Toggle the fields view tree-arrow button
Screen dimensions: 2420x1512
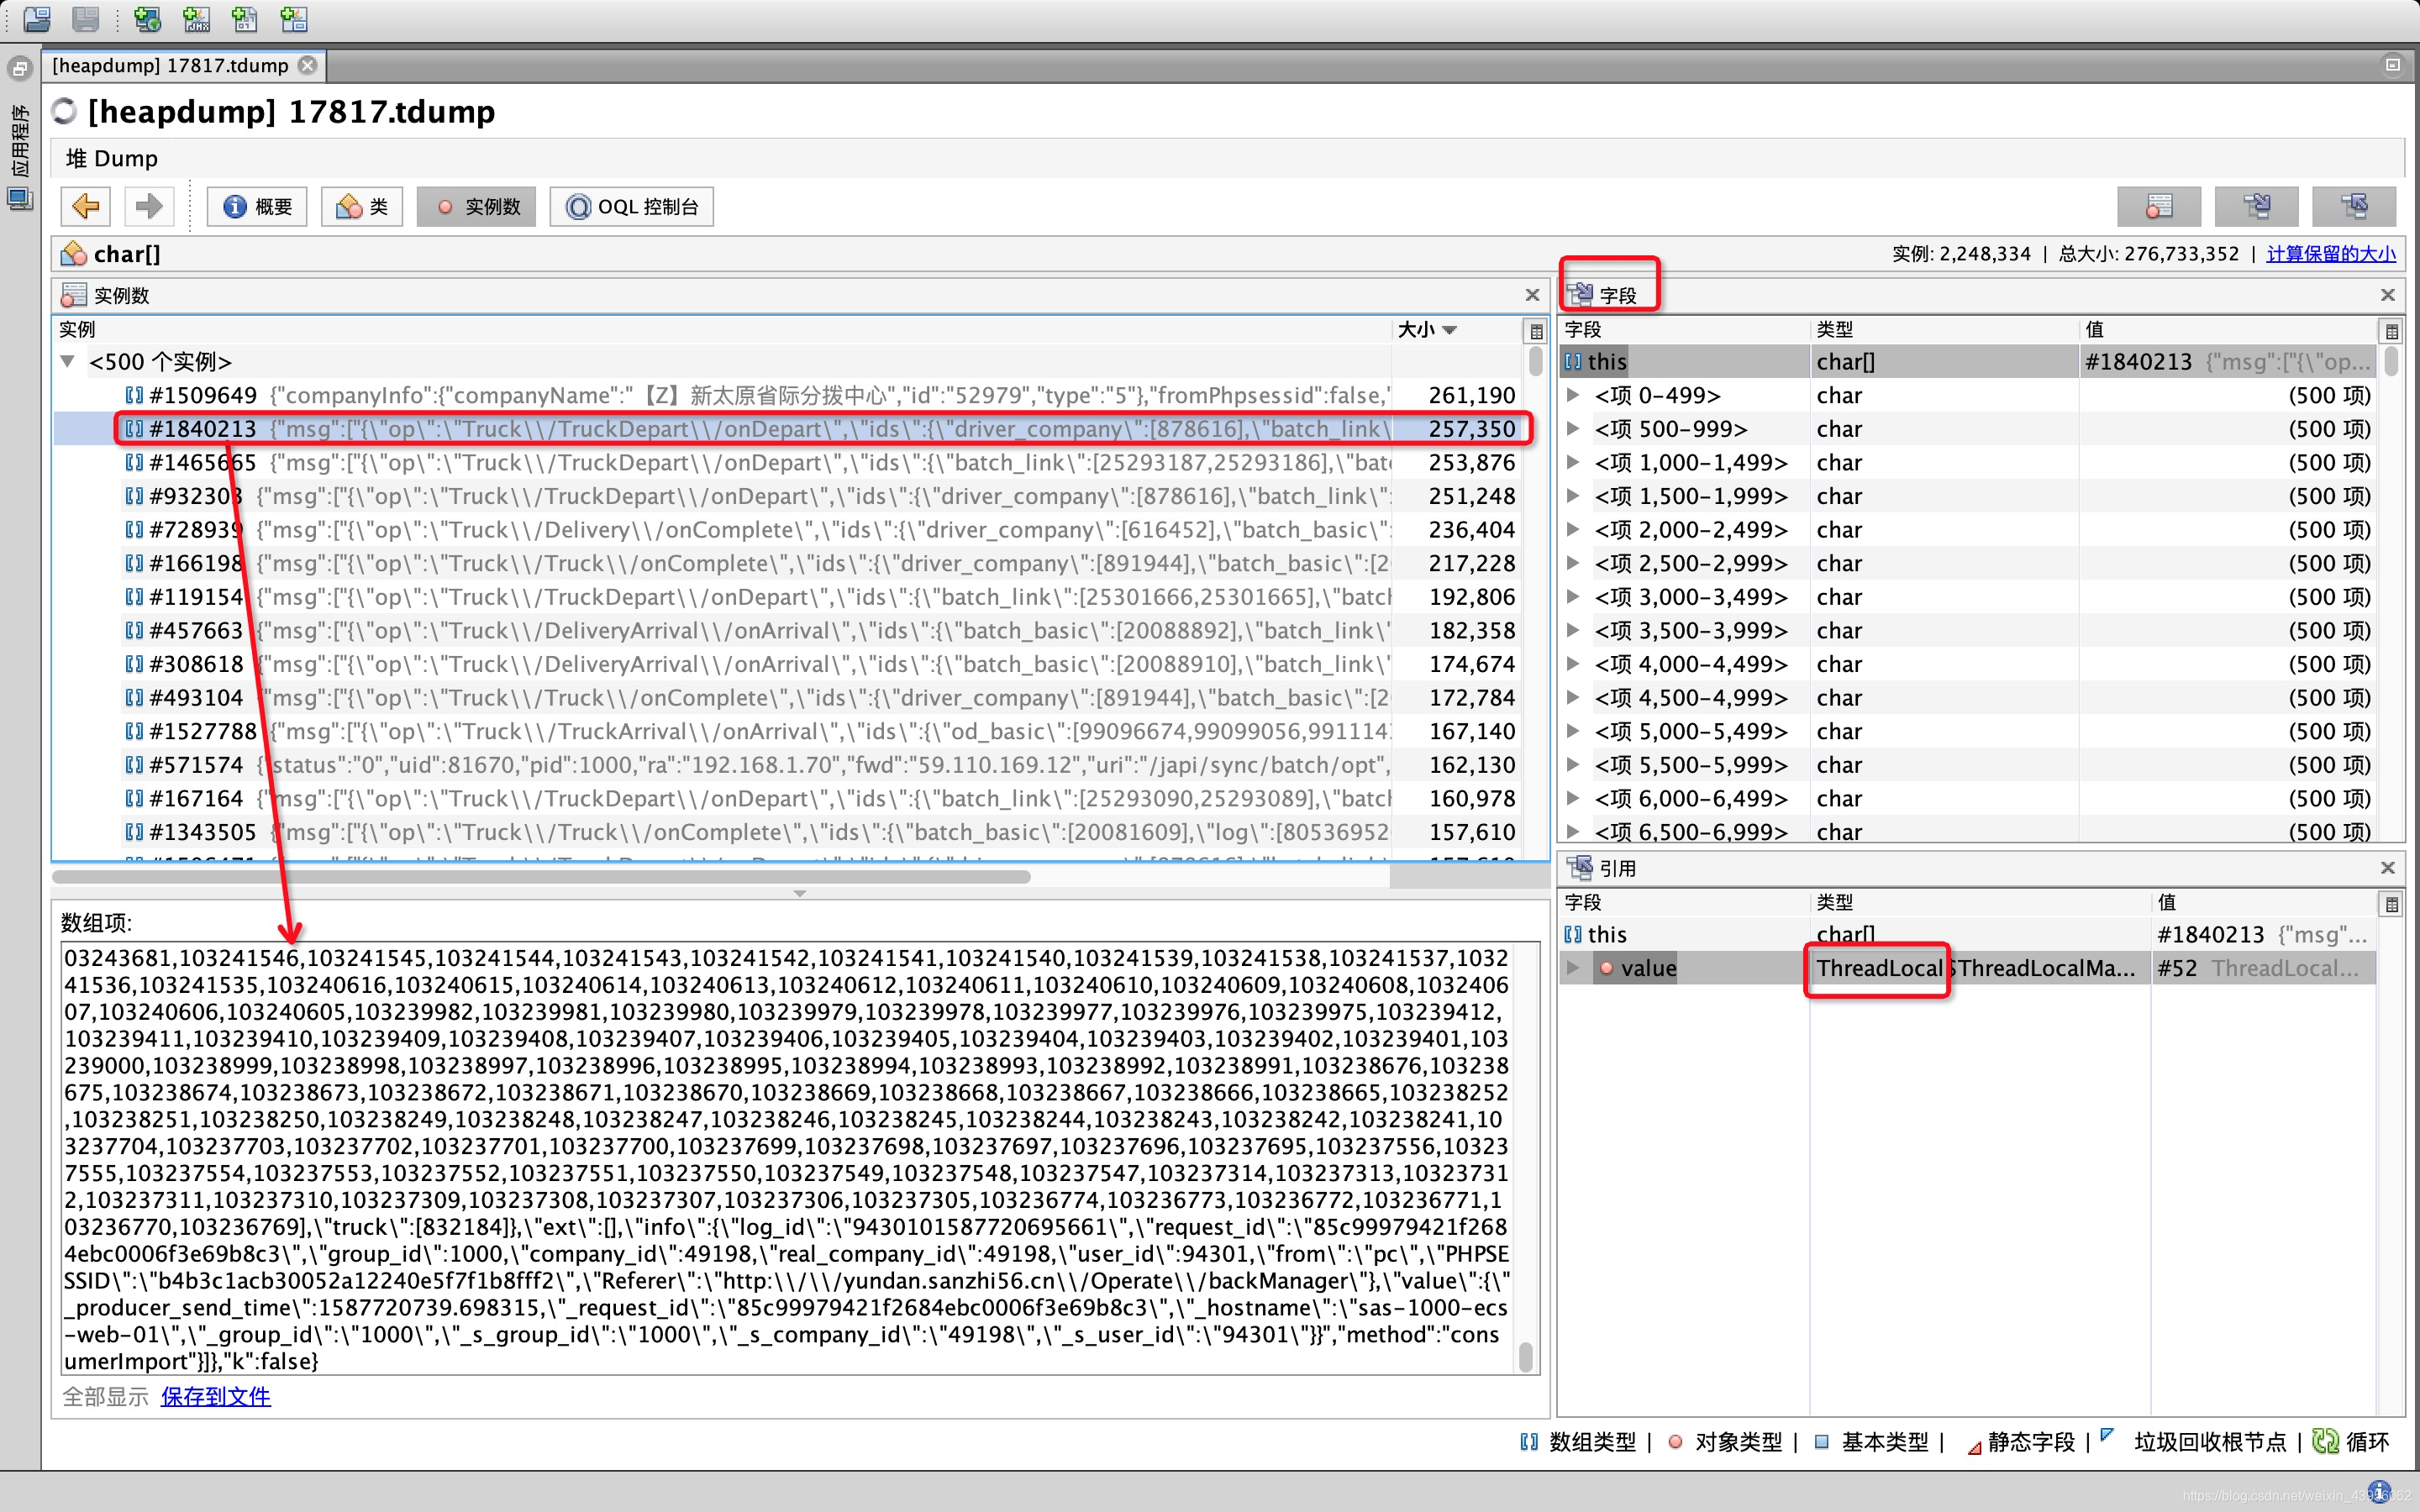coord(2256,207)
